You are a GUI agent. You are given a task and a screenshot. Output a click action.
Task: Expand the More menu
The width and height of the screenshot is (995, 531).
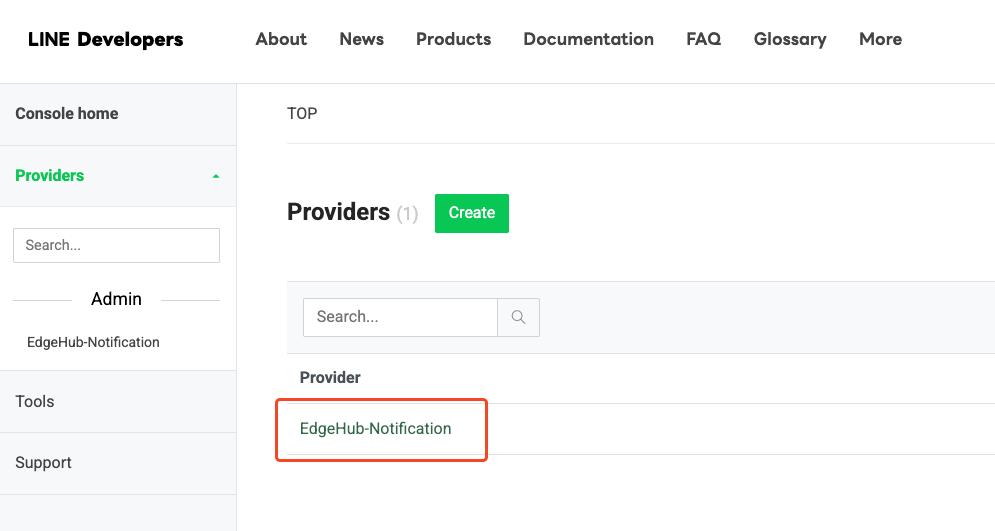click(880, 39)
